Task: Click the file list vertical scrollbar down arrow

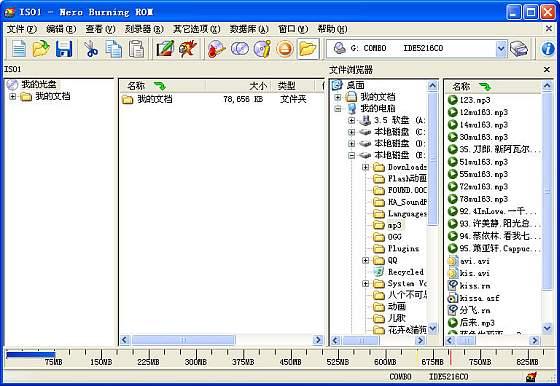Action: pos(547,328)
